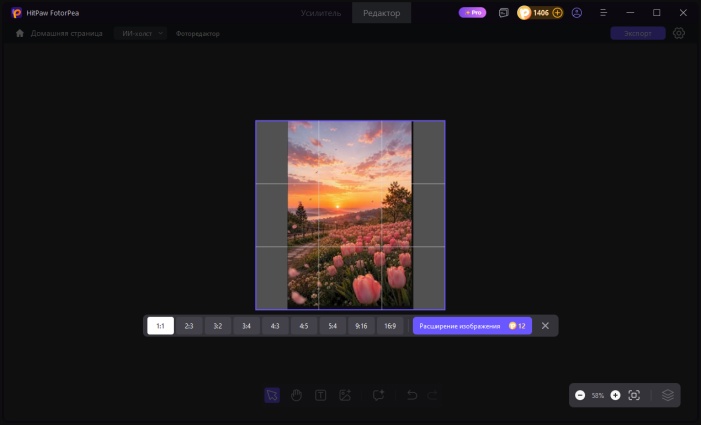Select the 9:16 aspect ratio
Viewport: 701px width, 425px height.
[361, 326]
